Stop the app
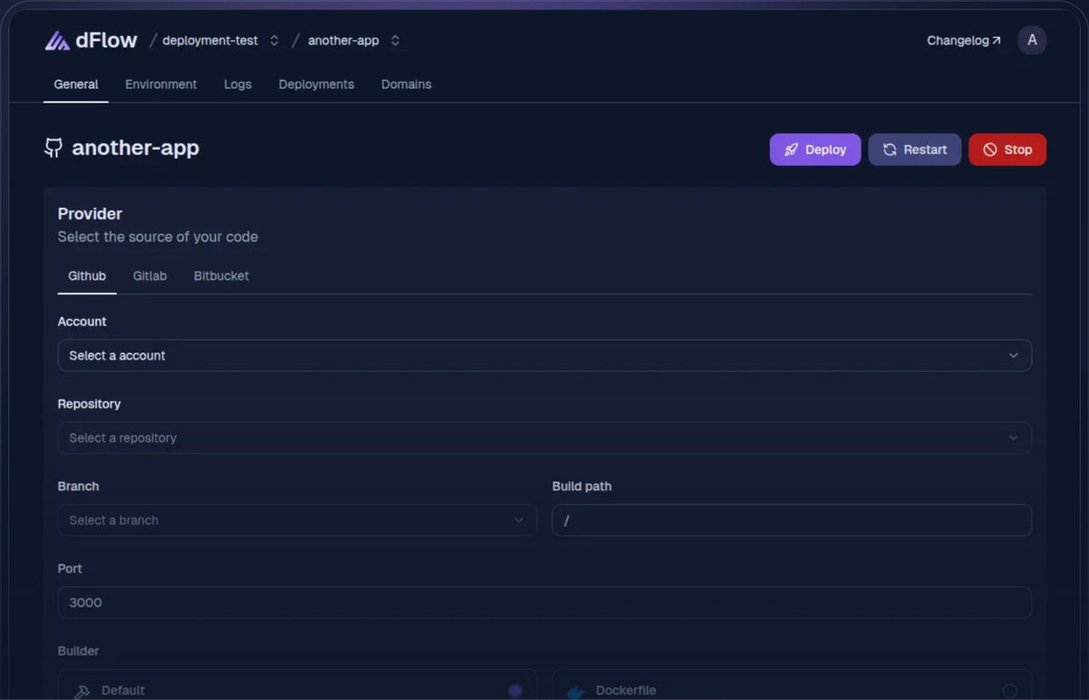Image resolution: width=1089 pixels, height=700 pixels. pyautogui.click(x=1007, y=149)
